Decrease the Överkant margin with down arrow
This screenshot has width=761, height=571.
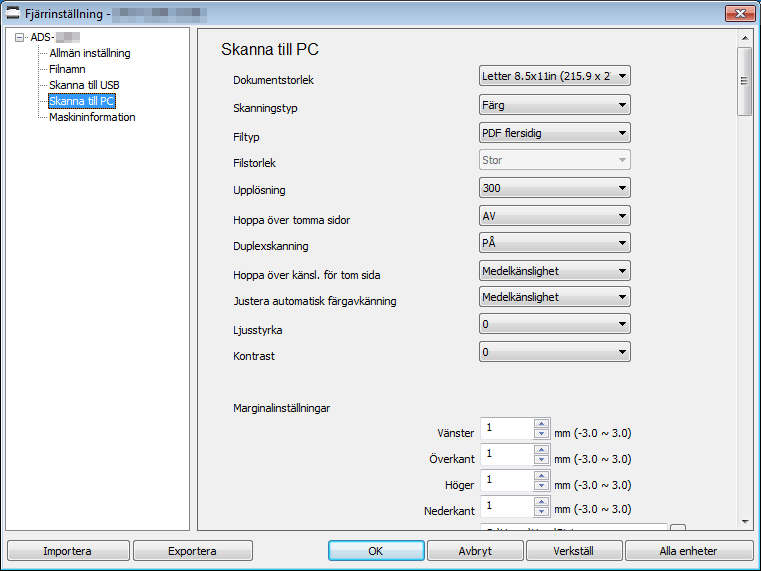[x=541, y=460]
